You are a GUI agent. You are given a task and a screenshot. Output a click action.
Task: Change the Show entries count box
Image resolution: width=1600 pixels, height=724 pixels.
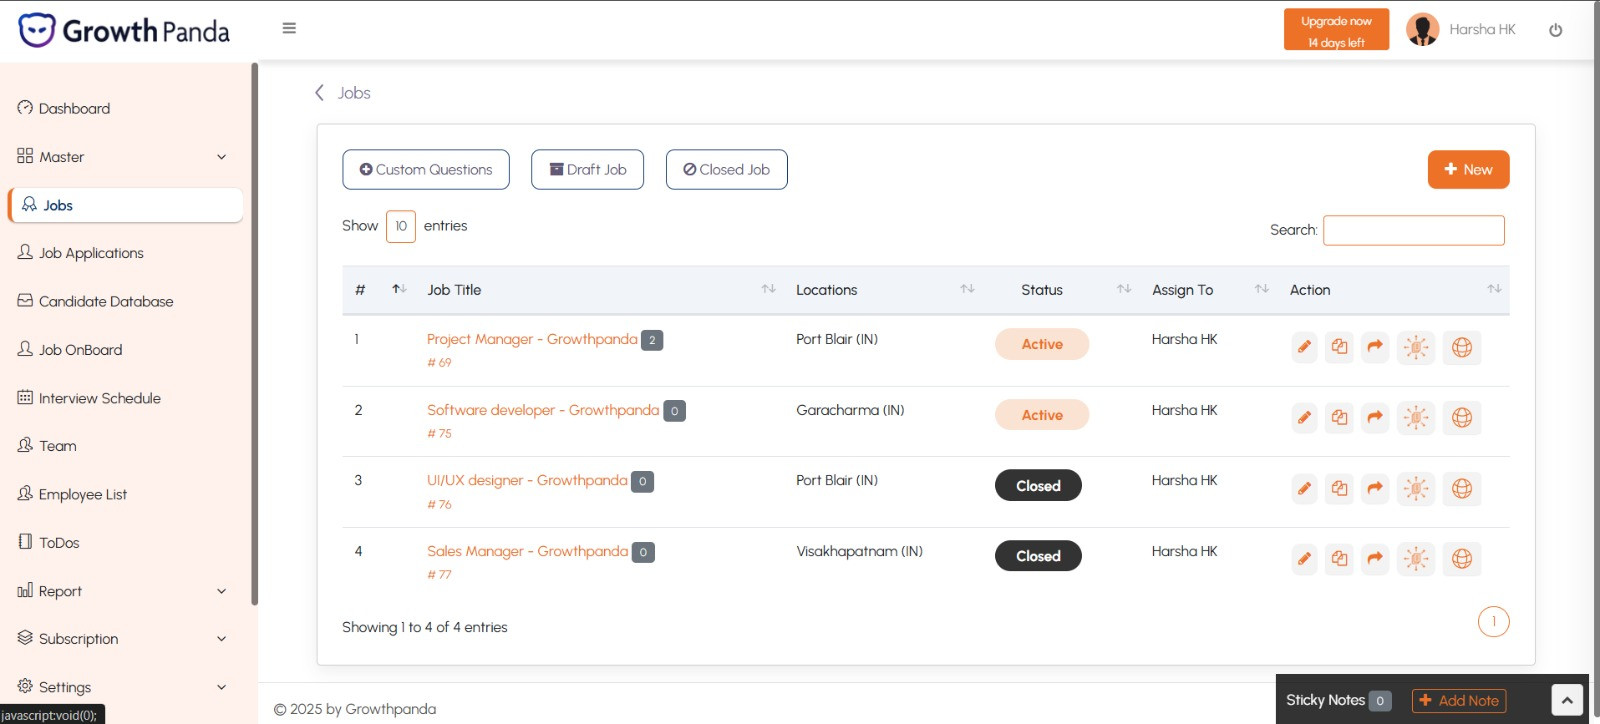401,226
